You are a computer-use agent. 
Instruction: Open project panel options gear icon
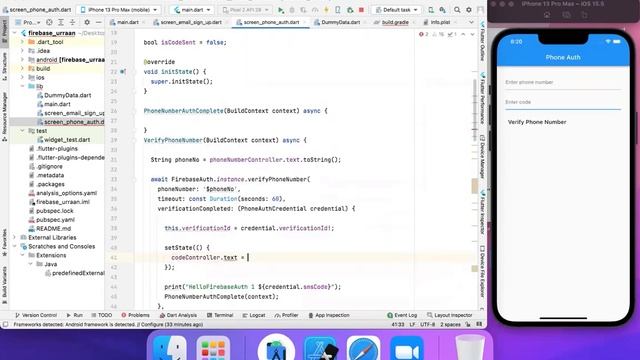[87, 22]
